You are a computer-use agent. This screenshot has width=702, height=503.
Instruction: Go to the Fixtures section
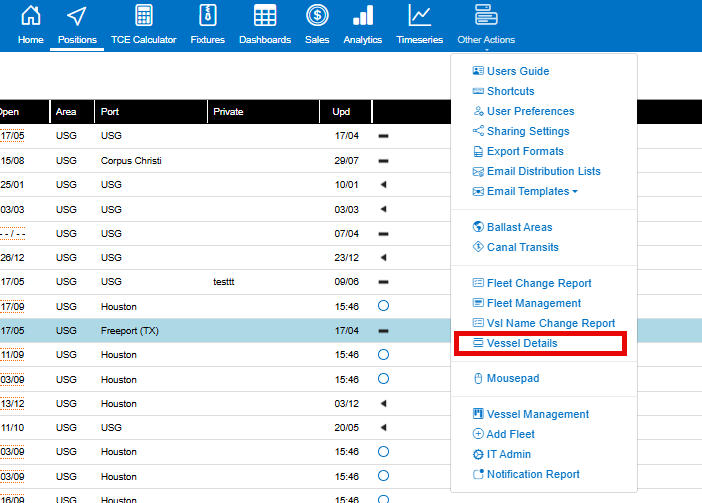pyautogui.click(x=207, y=24)
